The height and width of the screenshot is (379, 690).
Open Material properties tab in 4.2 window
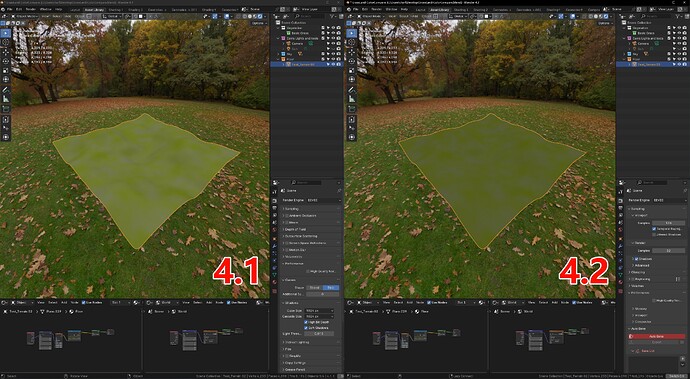(x=620, y=282)
